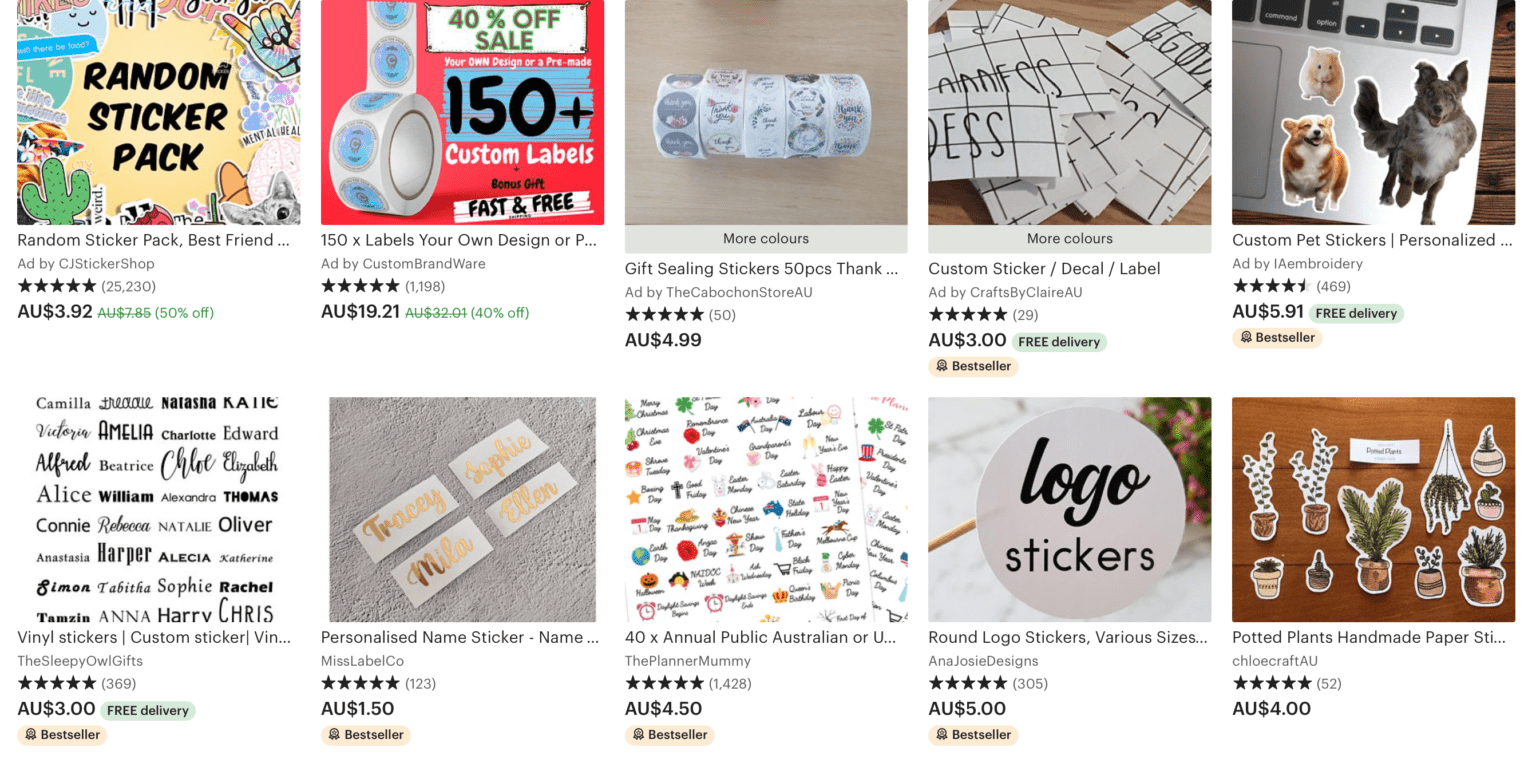Viewport: 1536px width, 759px height.
Task: Open More colours on the Gift Sealing Stickers listing
Action: (x=765, y=238)
